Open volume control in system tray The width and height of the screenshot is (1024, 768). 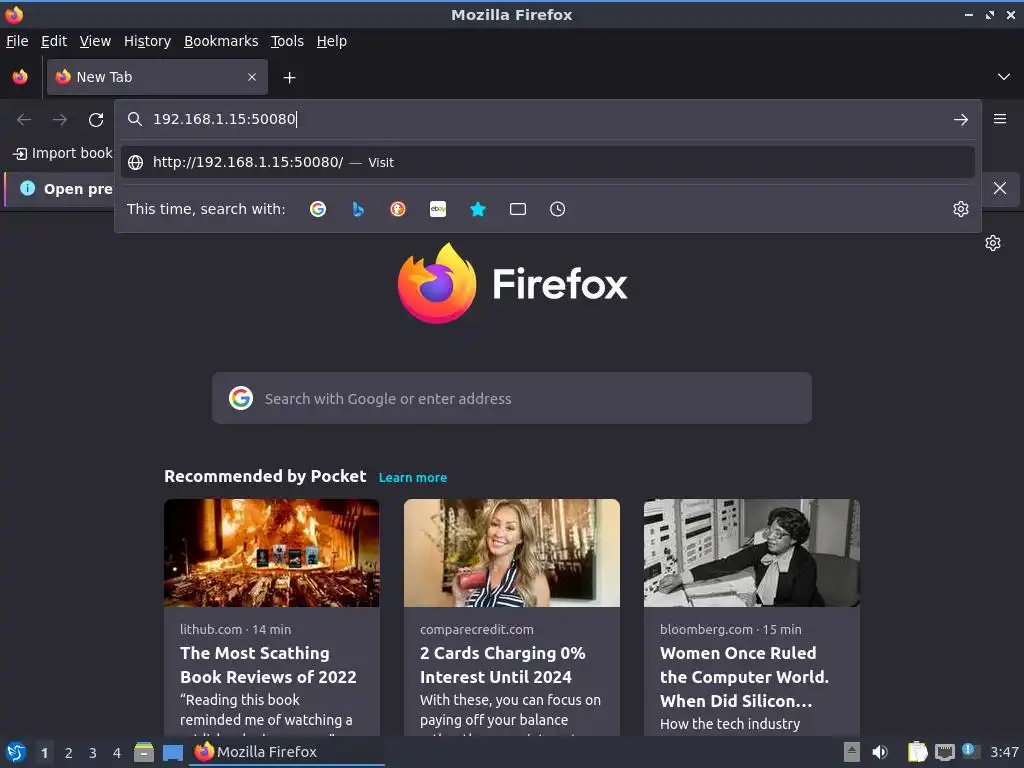[880, 752]
